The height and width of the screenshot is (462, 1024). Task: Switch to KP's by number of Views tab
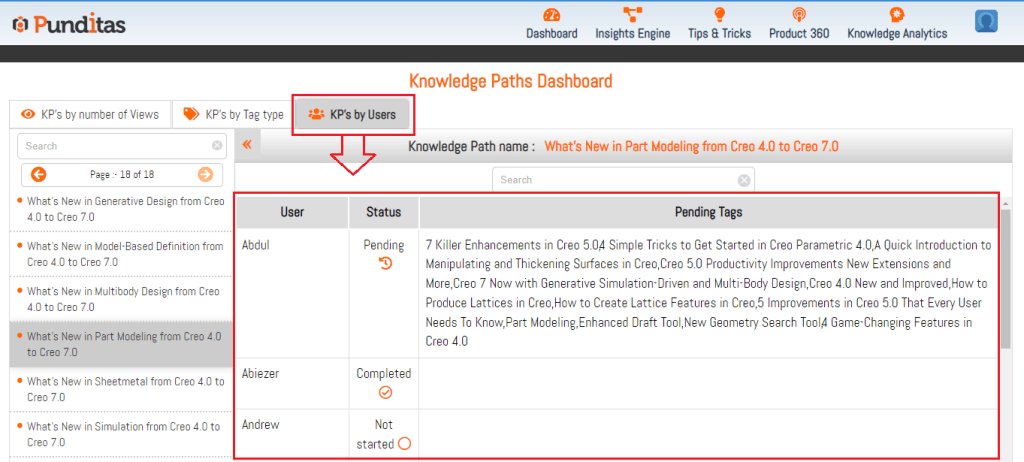click(x=90, y=115)
